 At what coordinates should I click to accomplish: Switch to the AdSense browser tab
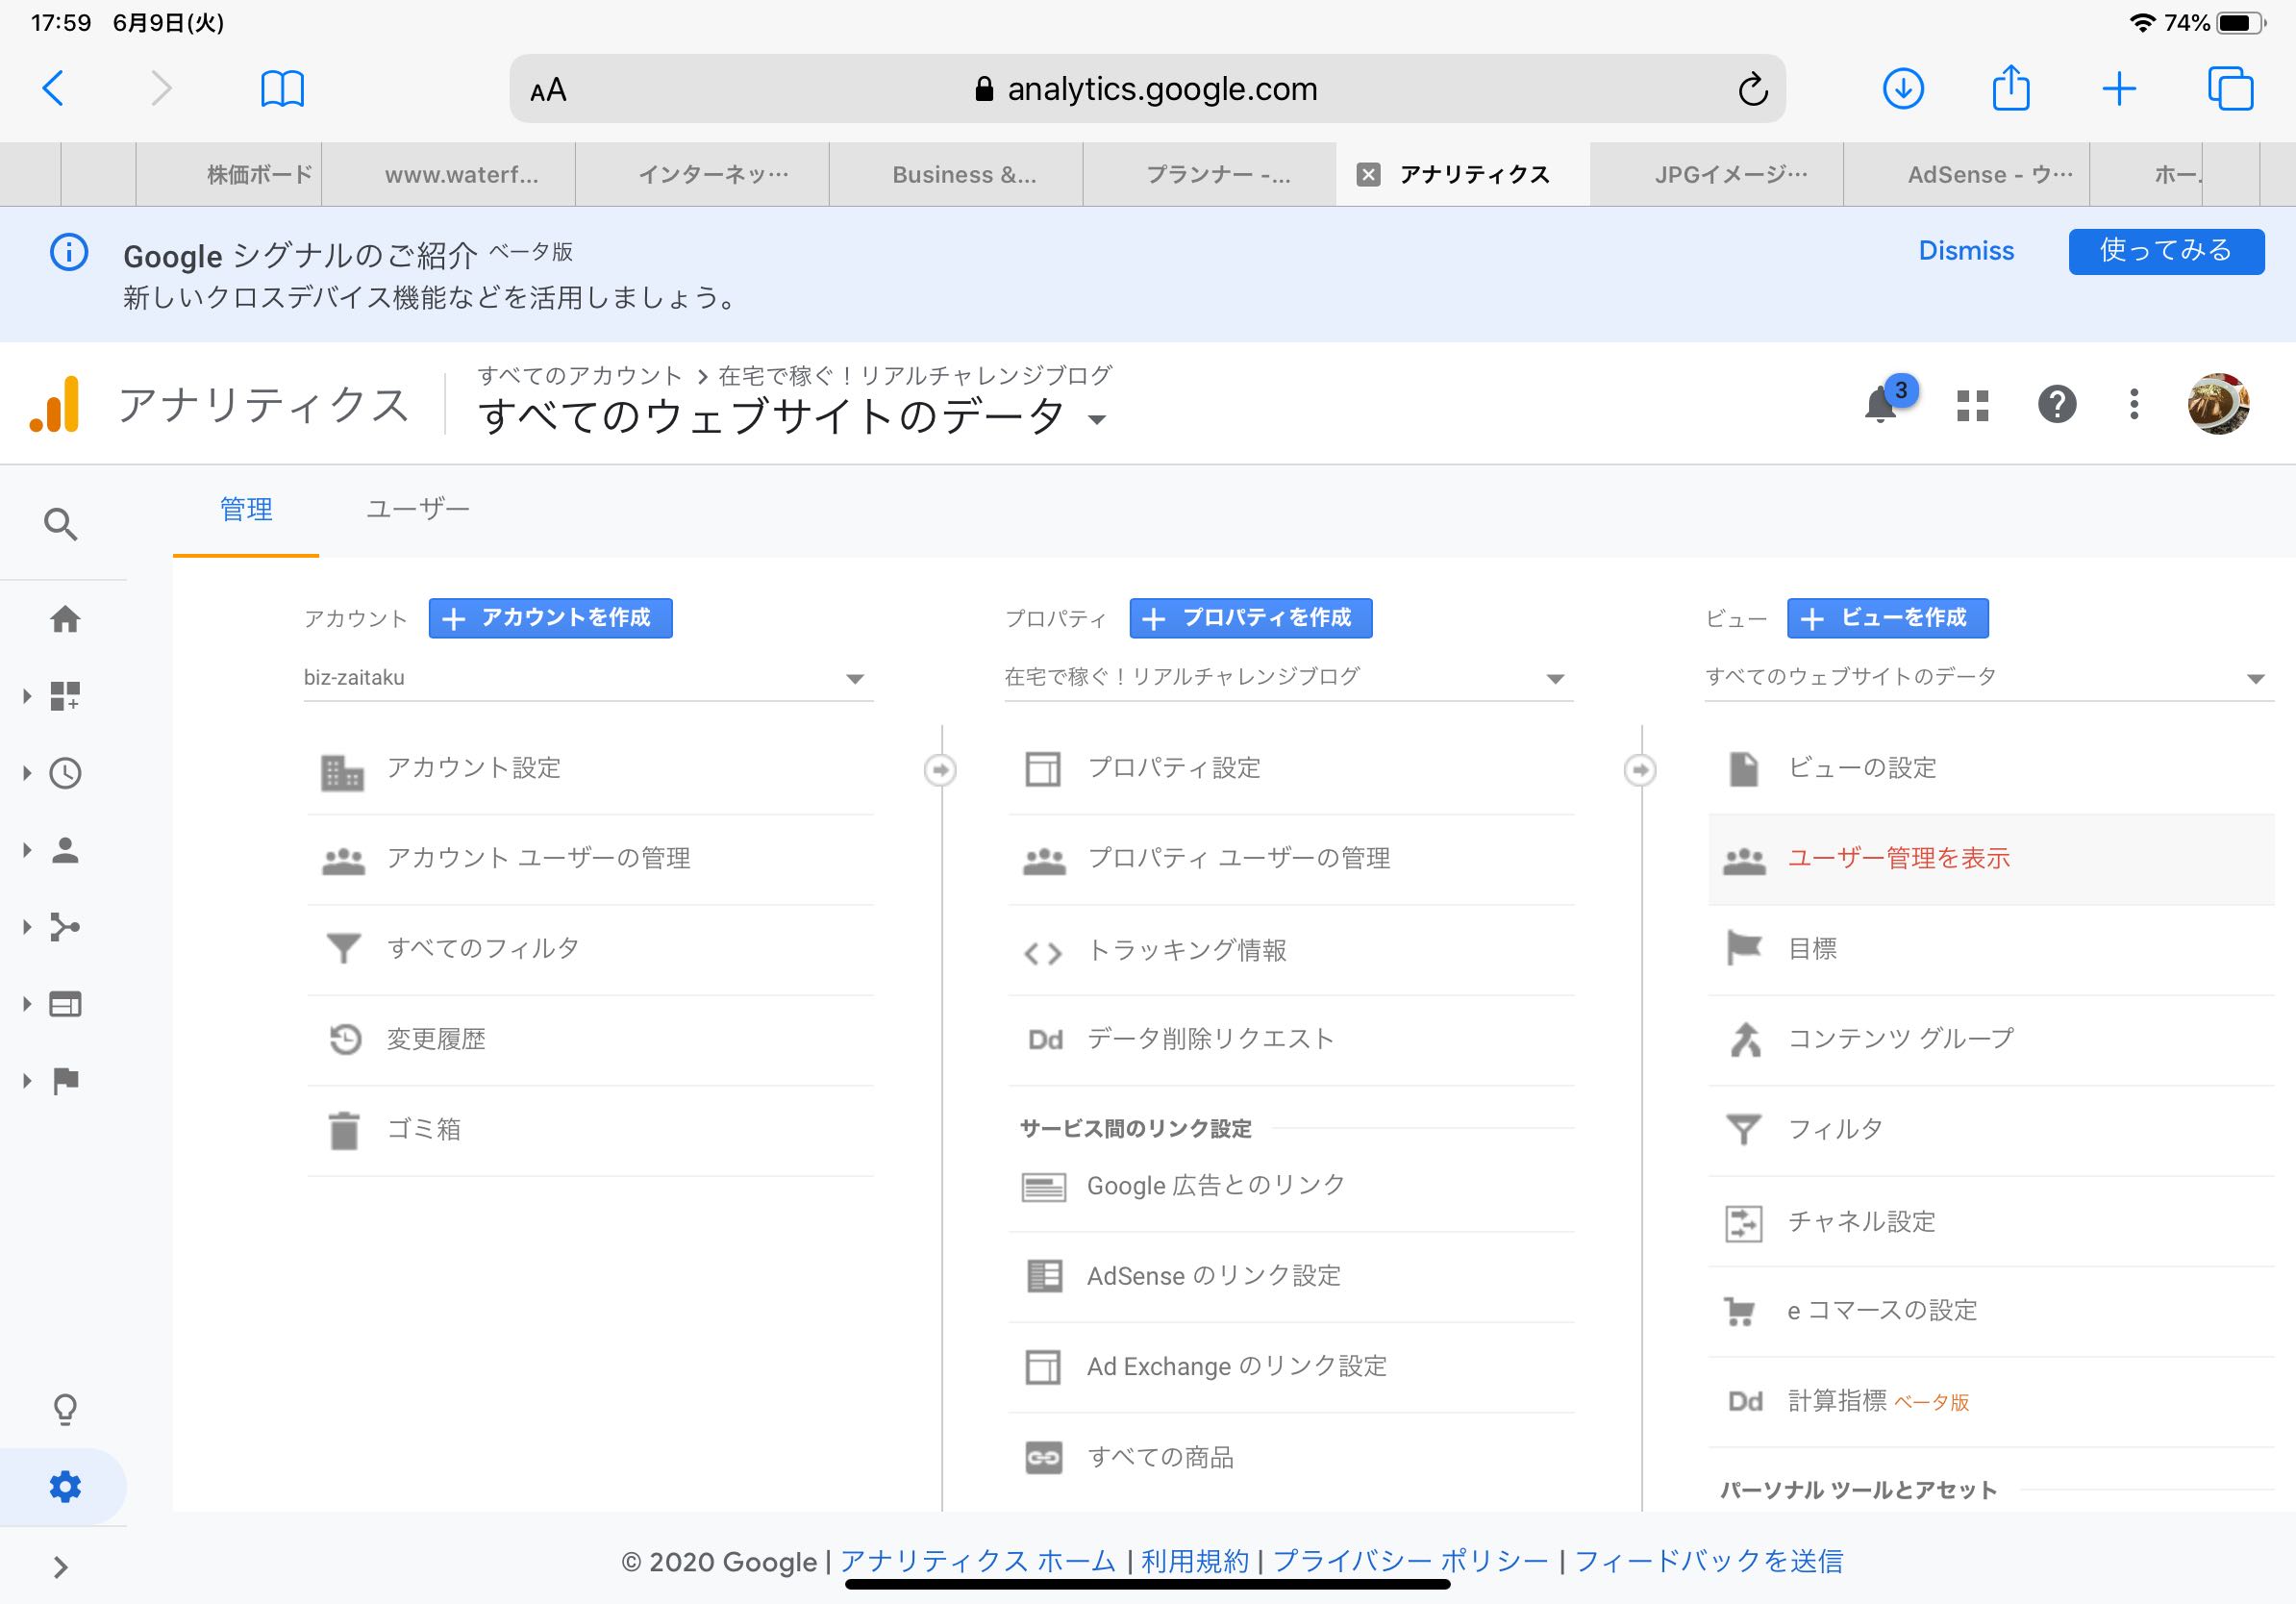tap(1967, 175)
